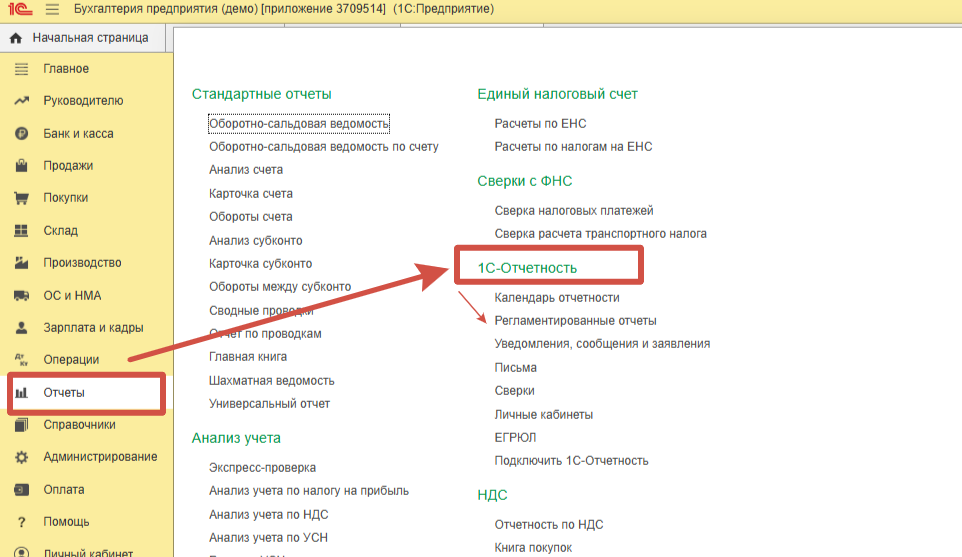
Task: Open Календарь отчетности
Action: (x=557, y=298)
